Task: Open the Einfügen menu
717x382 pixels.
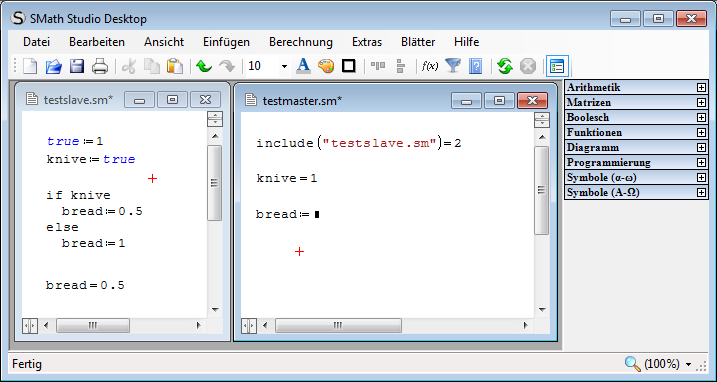Action: [226, 42]
